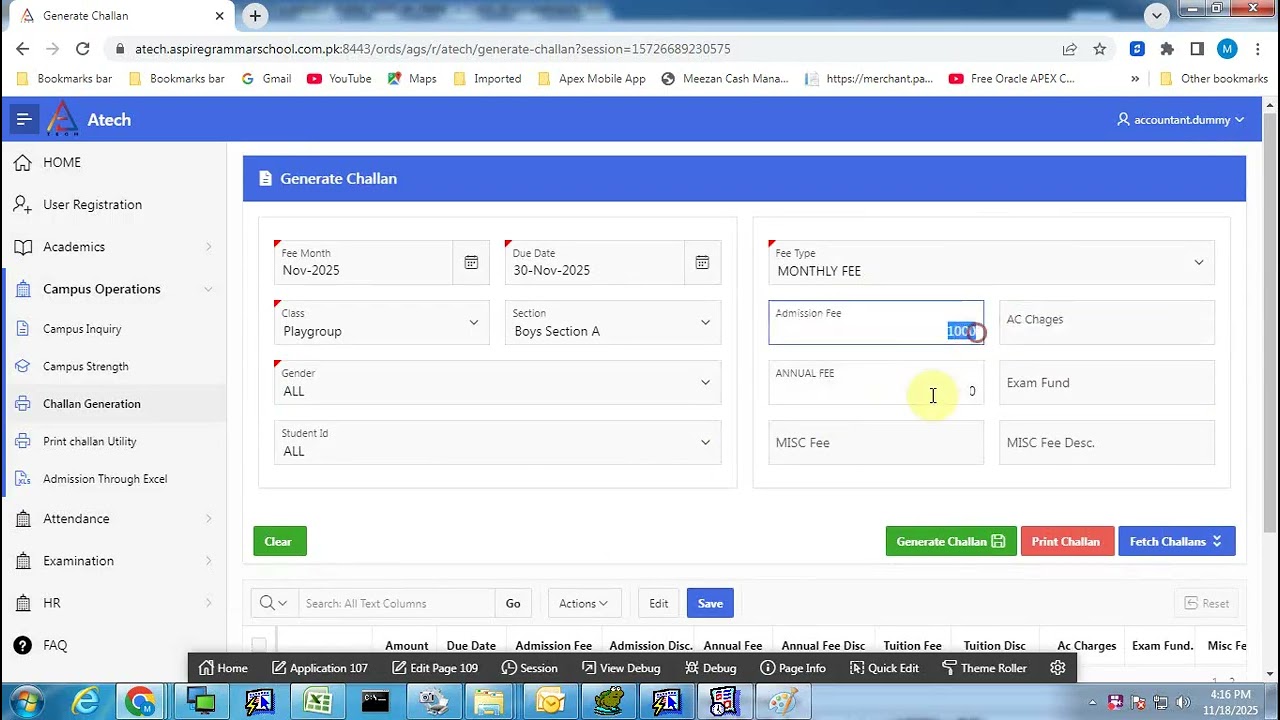
Task: Open developer toolbar settings gear
Action: tap(1057, 668)
